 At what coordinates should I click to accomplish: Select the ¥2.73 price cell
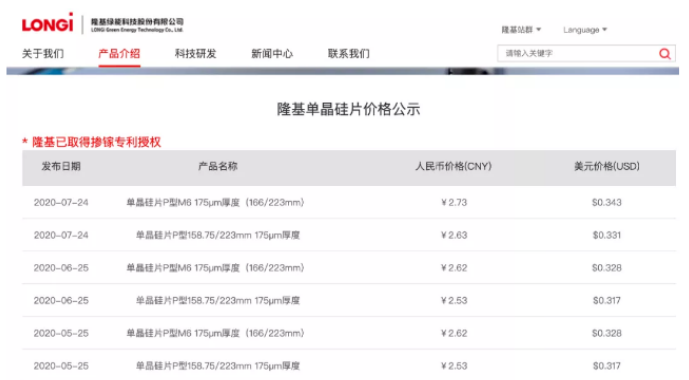click(454, 203)
